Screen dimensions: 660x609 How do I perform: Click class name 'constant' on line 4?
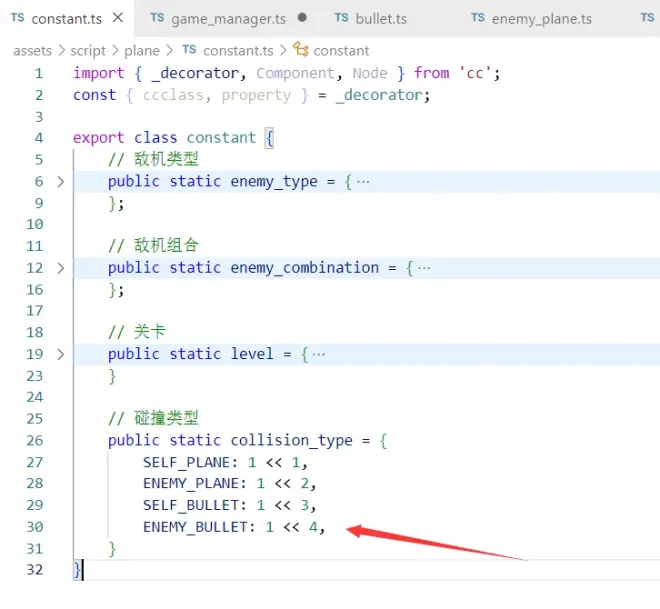coord(221,138)
